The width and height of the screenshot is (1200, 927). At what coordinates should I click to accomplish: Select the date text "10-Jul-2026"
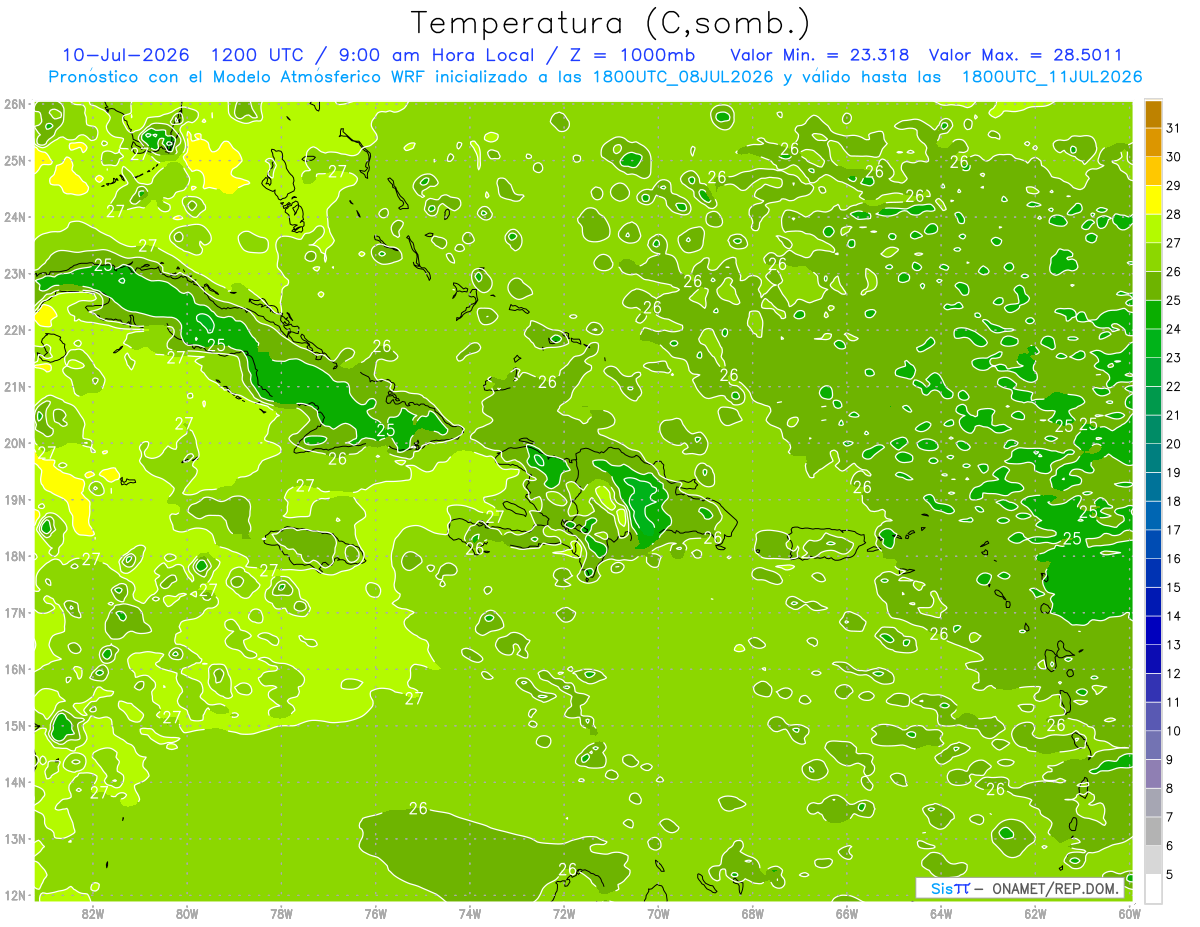coord(125,54)
